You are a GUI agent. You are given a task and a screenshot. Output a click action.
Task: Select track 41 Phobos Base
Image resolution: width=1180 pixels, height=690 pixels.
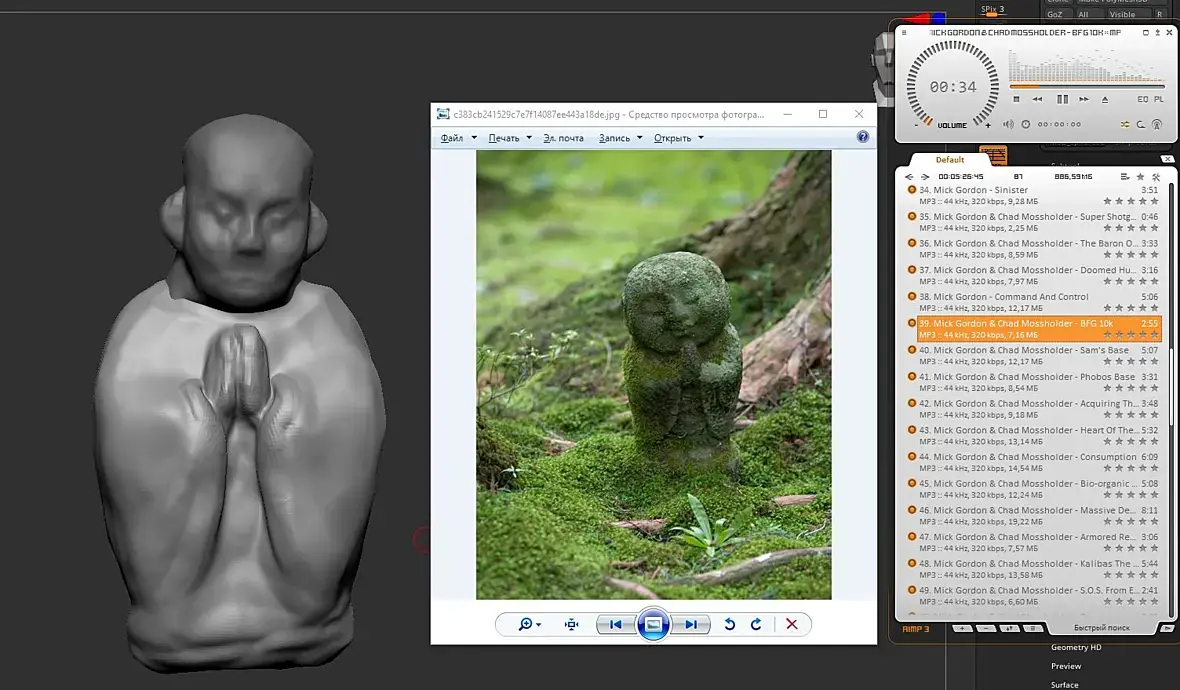[1032, 382]
